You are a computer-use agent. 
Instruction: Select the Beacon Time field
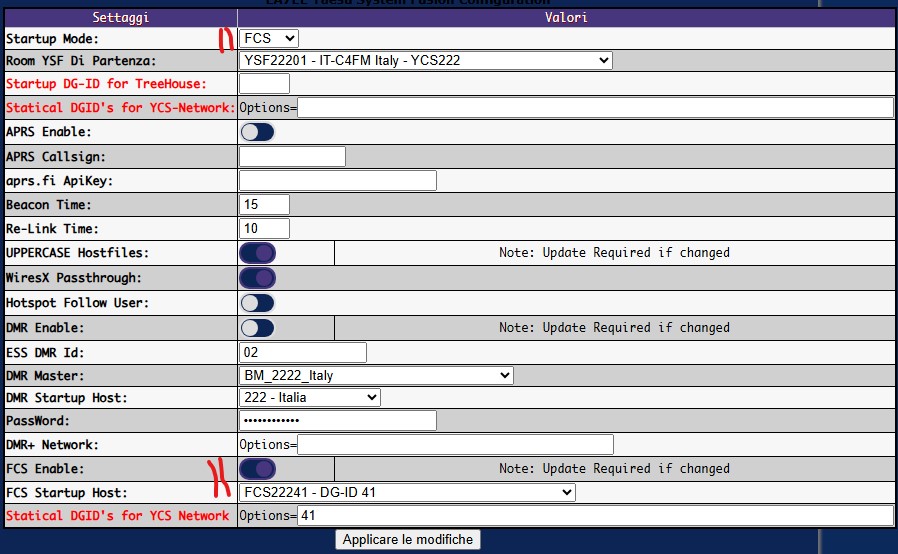click(x=264, y=205)
